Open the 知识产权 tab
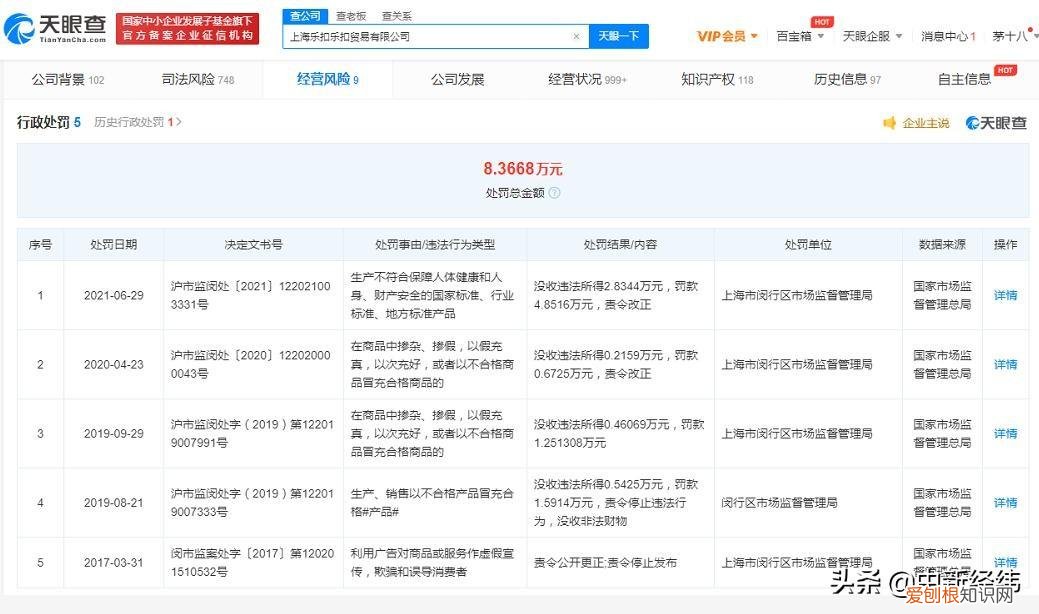The image size is (1039, 614). click(717, 79)
